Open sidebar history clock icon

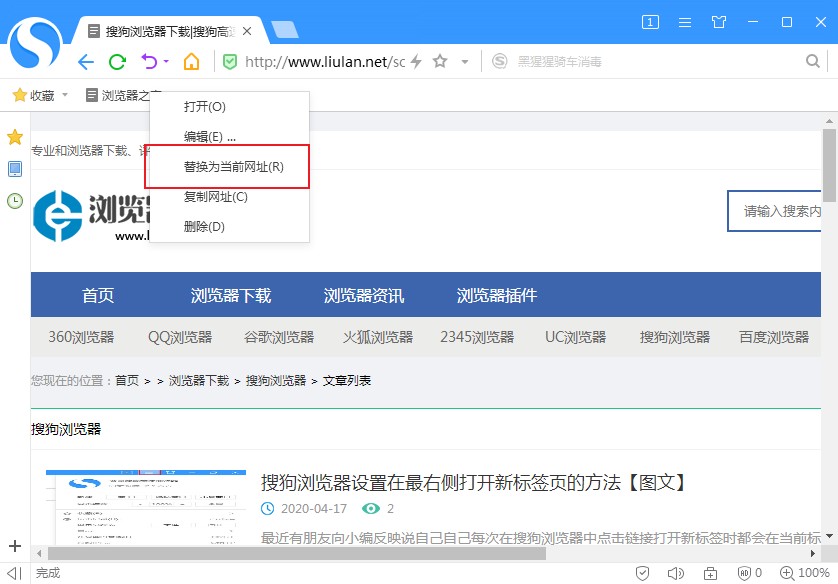tap(15, 201)
